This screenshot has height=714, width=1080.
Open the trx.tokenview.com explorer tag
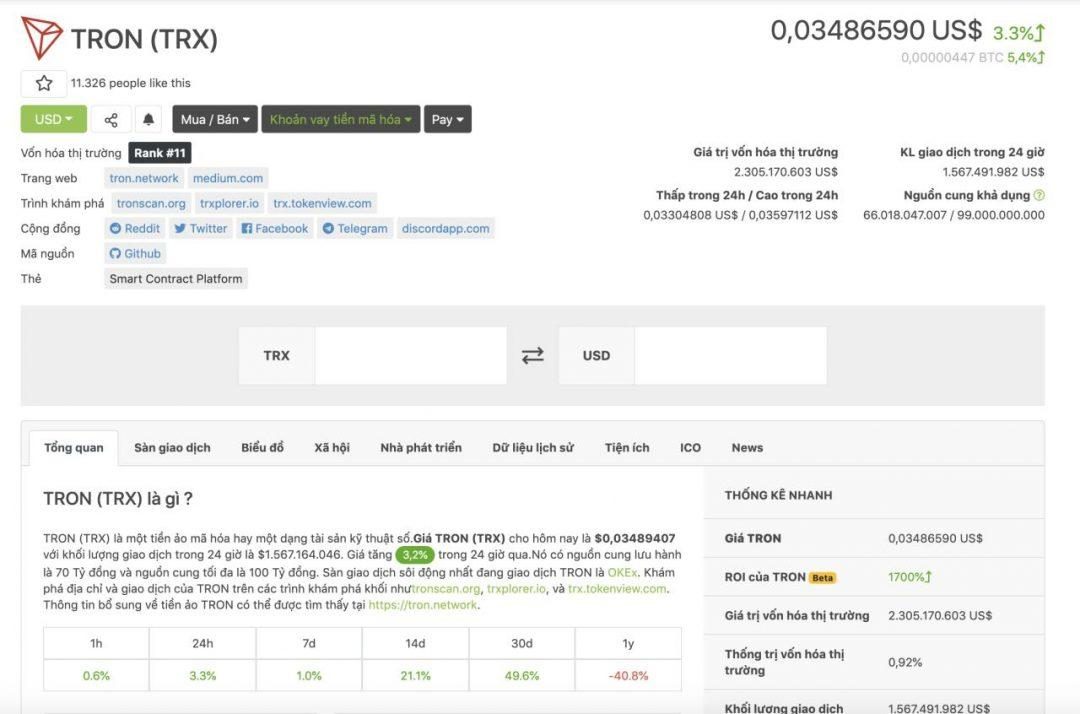(322, 203)
